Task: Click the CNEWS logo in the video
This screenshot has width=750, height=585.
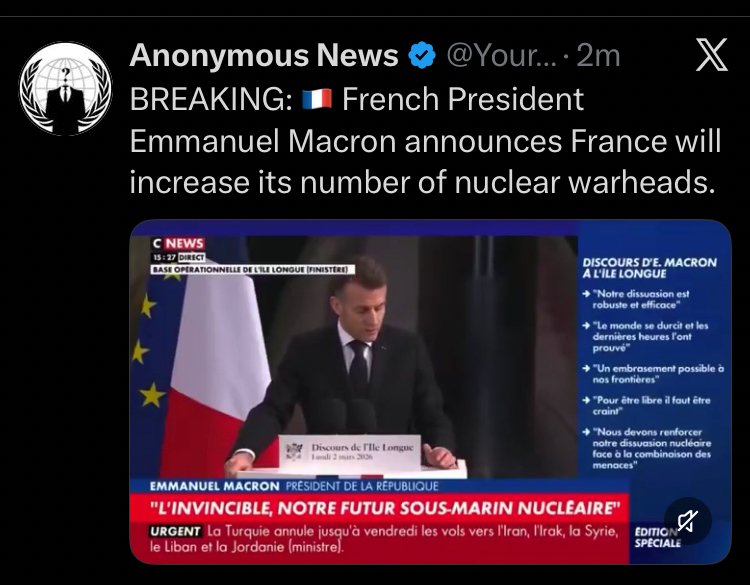Action: 178,243
